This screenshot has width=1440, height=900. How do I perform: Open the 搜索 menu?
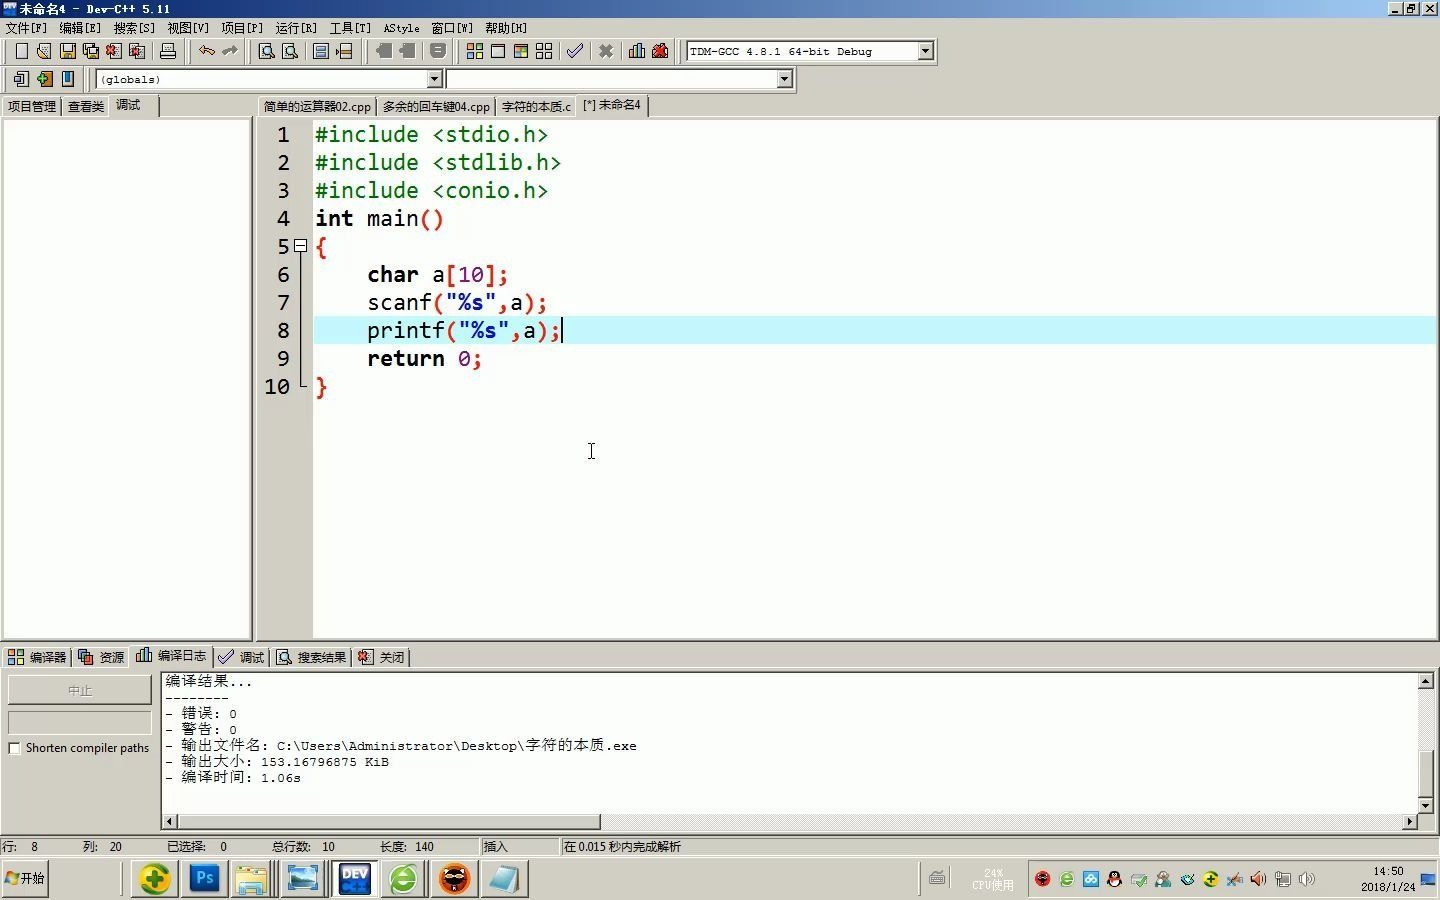click(x=134, y=28)
